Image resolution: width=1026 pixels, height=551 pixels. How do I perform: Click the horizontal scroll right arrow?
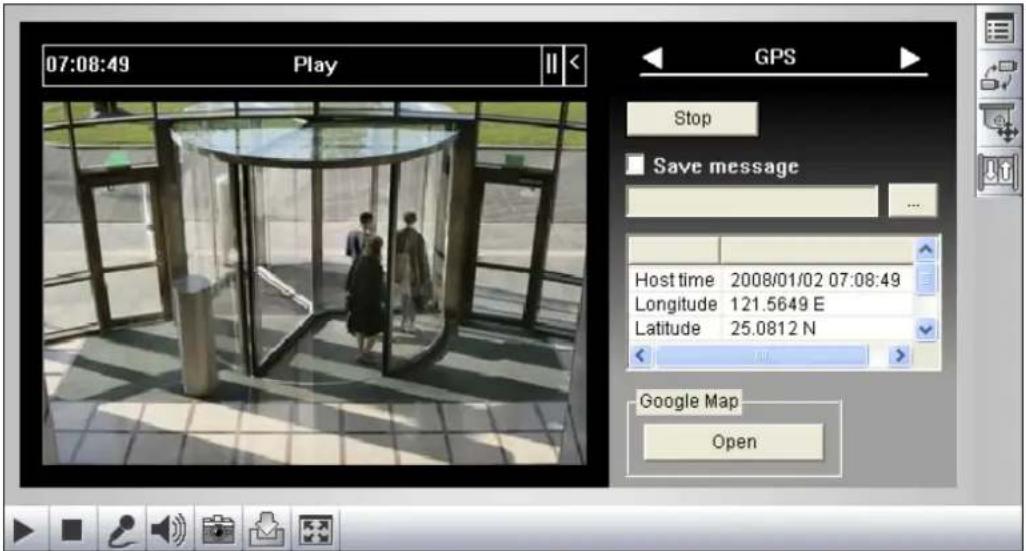900,356
